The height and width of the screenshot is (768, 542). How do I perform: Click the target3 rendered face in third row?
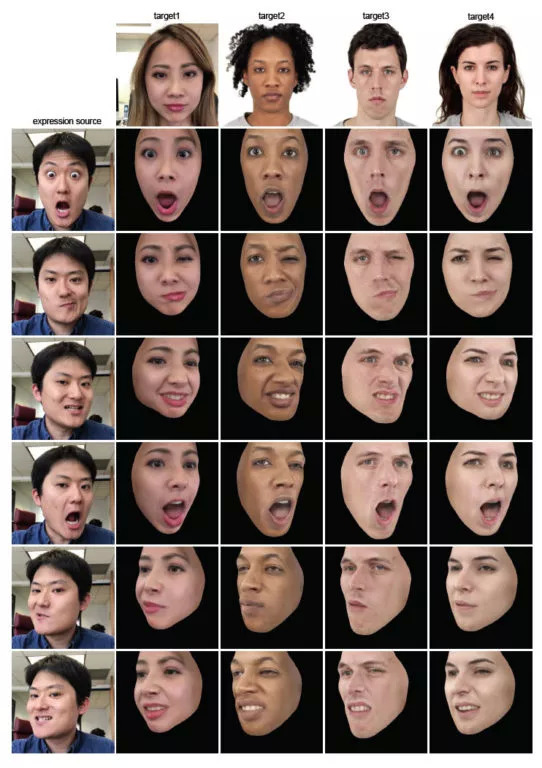[376, 388]
